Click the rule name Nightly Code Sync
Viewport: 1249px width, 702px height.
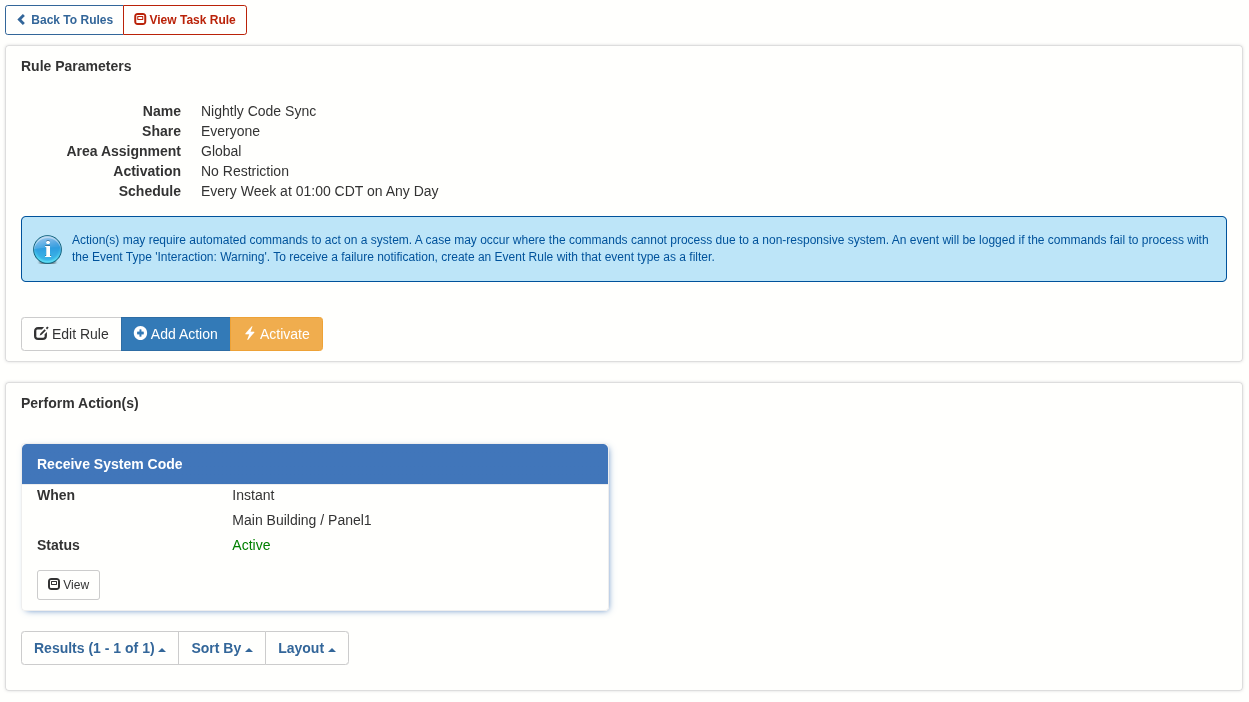(x=258, y=111)
